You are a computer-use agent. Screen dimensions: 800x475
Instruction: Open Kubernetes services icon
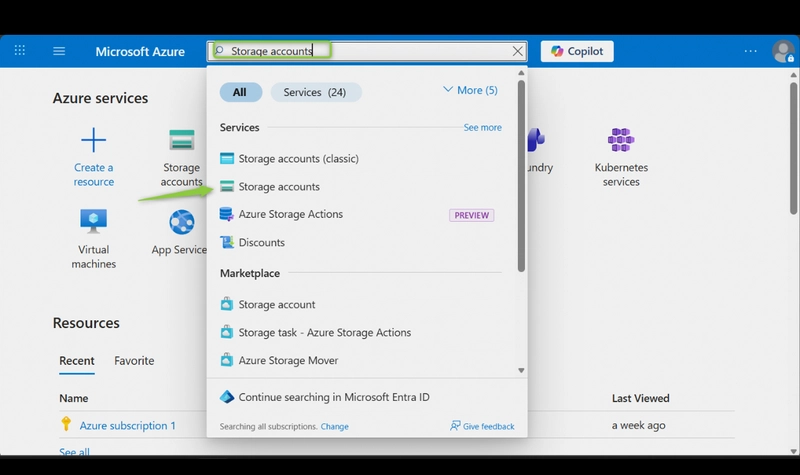621,140
